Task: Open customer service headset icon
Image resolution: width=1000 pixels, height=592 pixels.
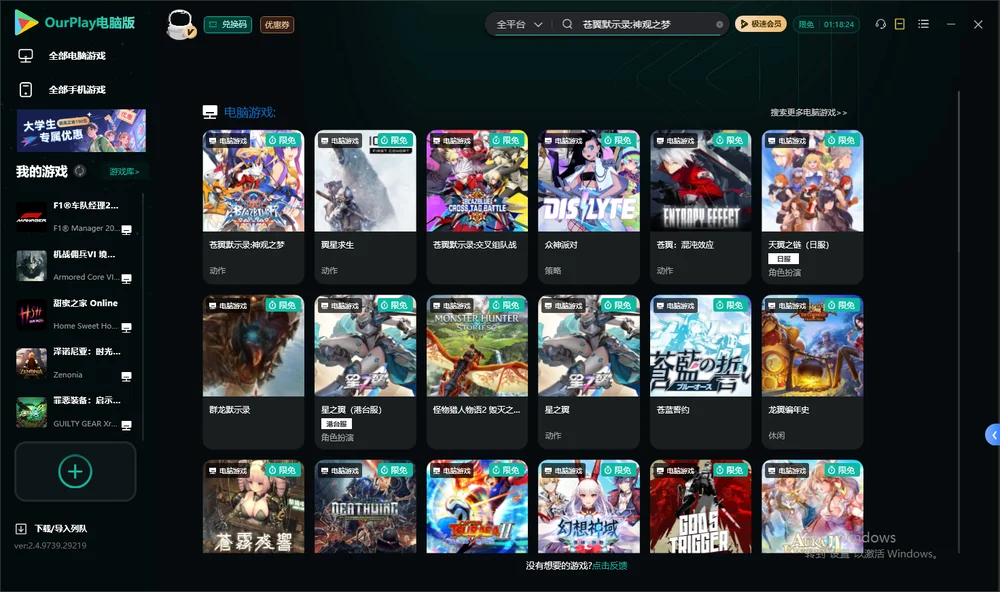Action: click(881, 24)
